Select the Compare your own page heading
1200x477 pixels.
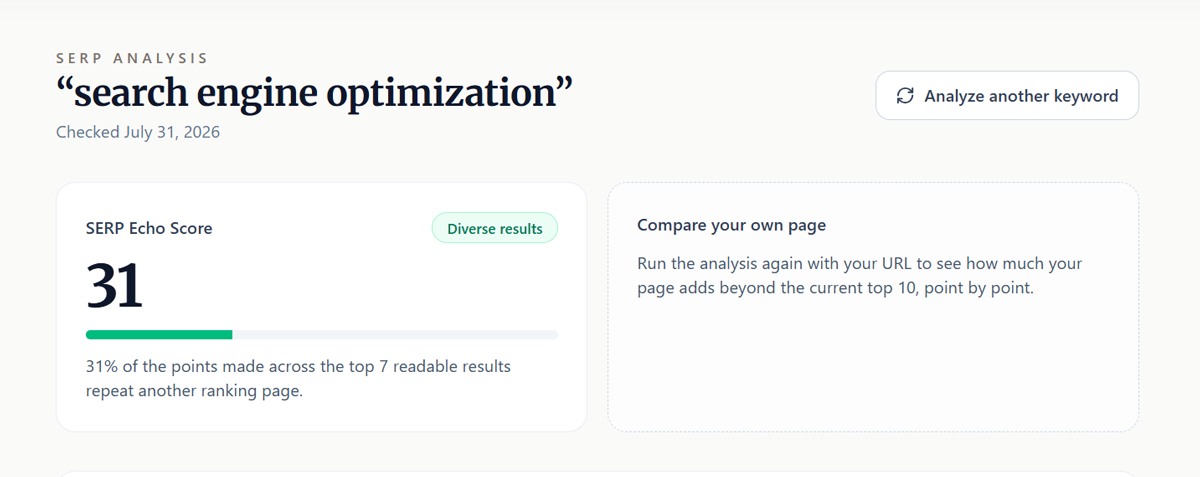731,225
